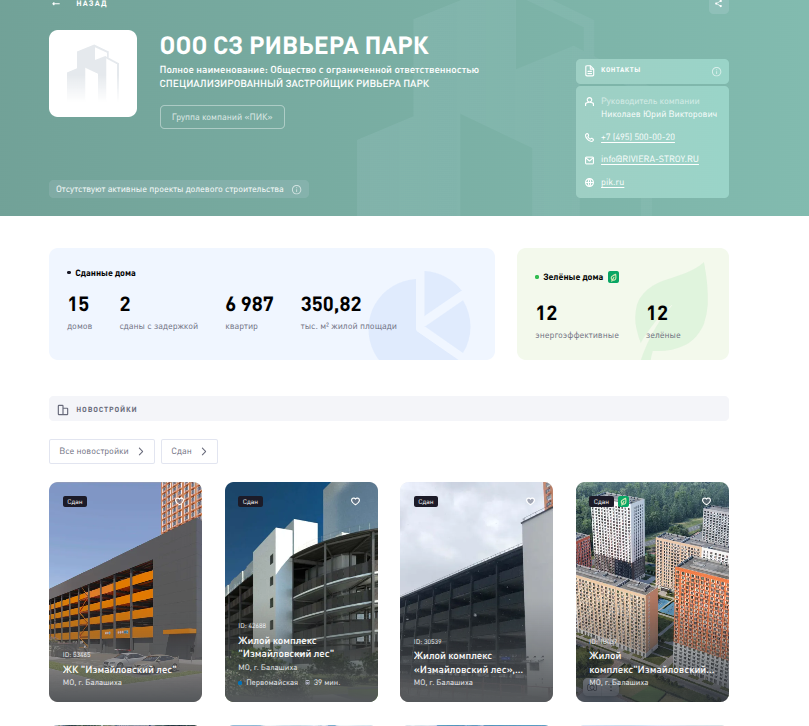The image size is (809, 726).
Task: Click the company logo building icon
Action: (93, 73)
